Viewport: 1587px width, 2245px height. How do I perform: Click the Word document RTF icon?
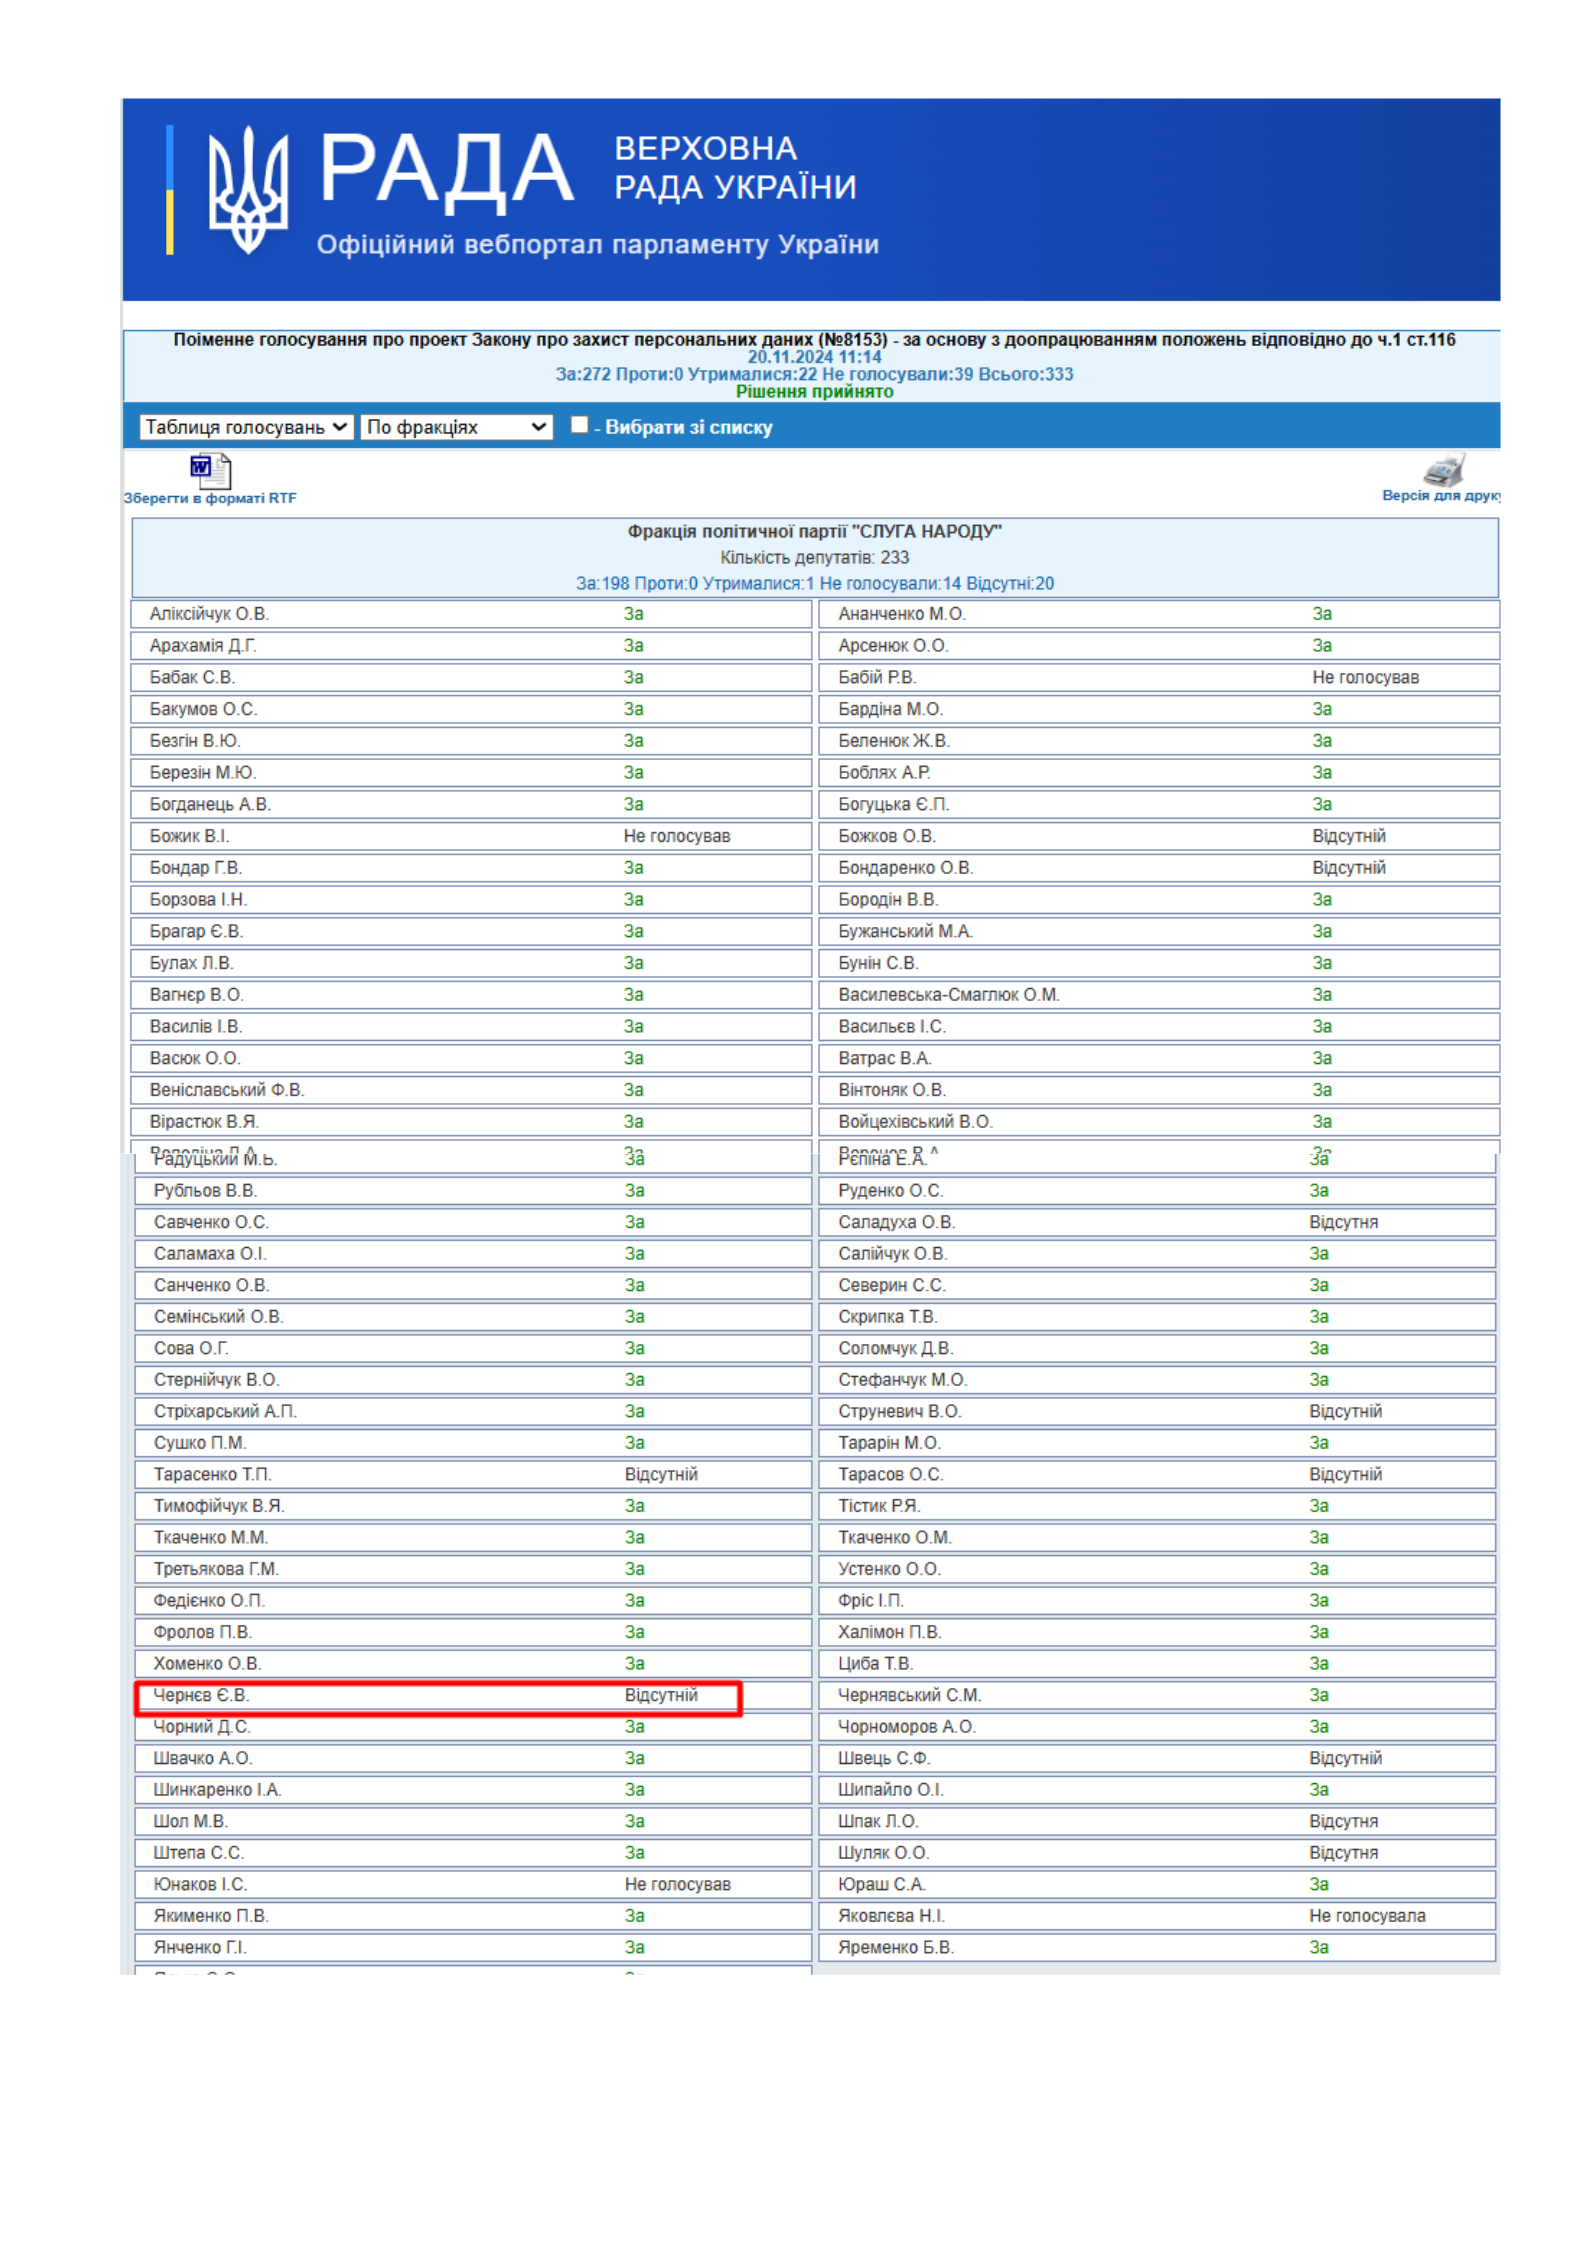click(x=210, y=470)
